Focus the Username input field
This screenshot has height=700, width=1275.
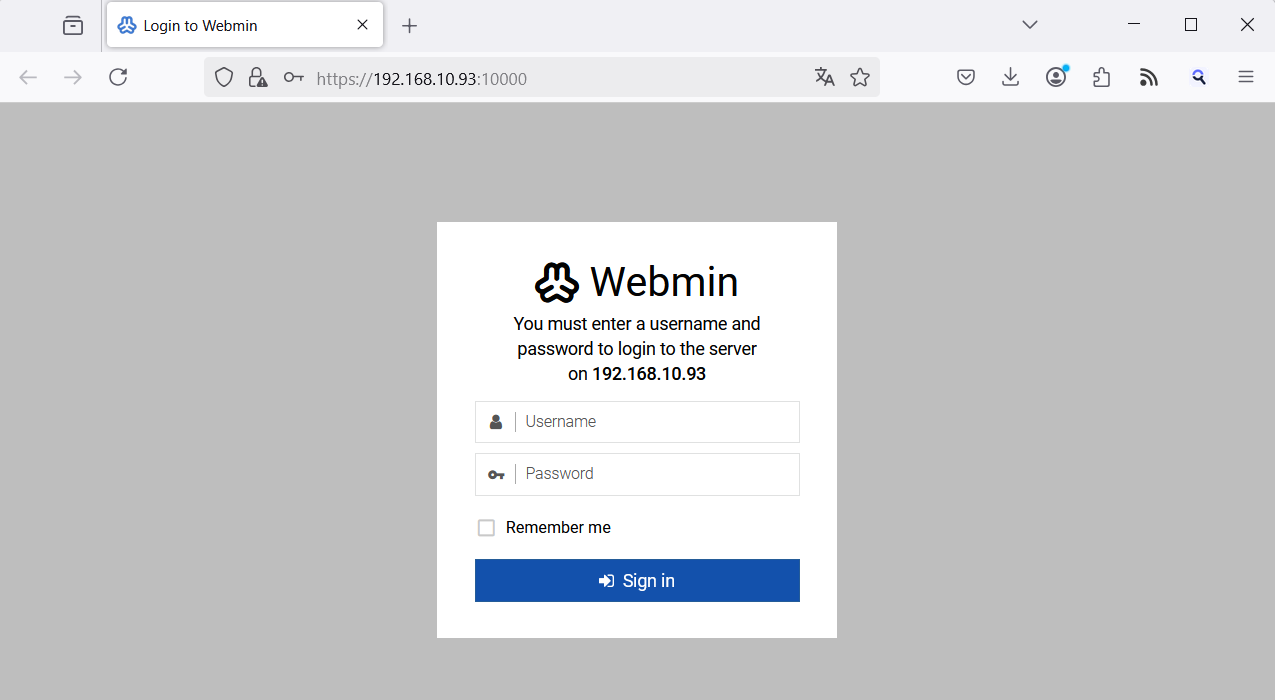point(655,422)
